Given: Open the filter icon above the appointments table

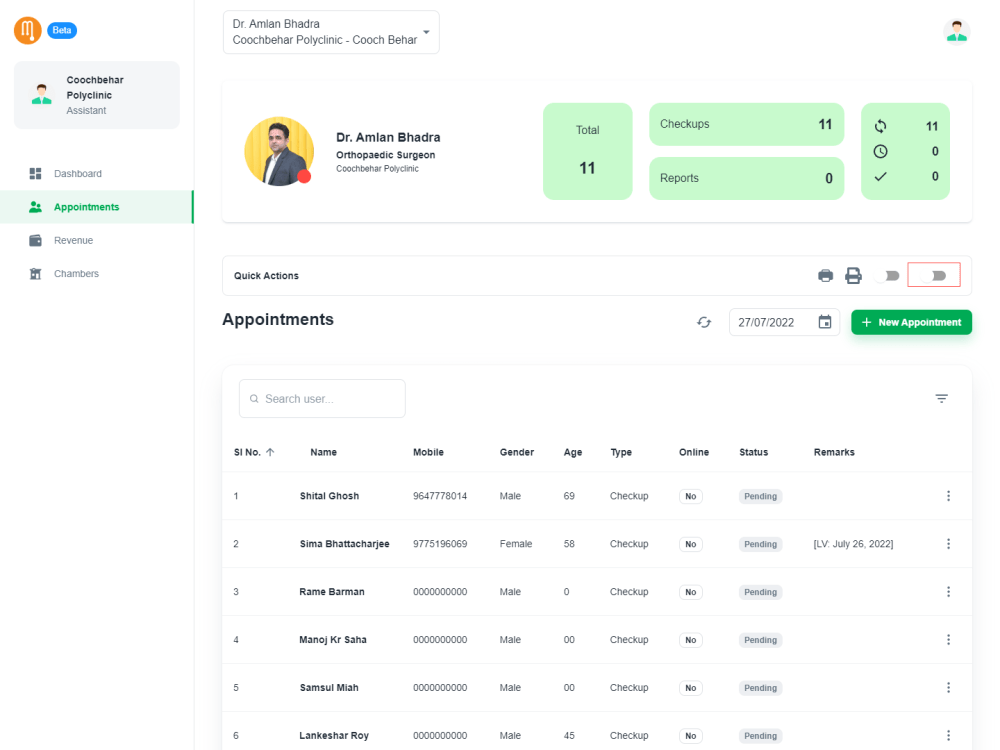Looking at the screenshot, I should 941,397.
